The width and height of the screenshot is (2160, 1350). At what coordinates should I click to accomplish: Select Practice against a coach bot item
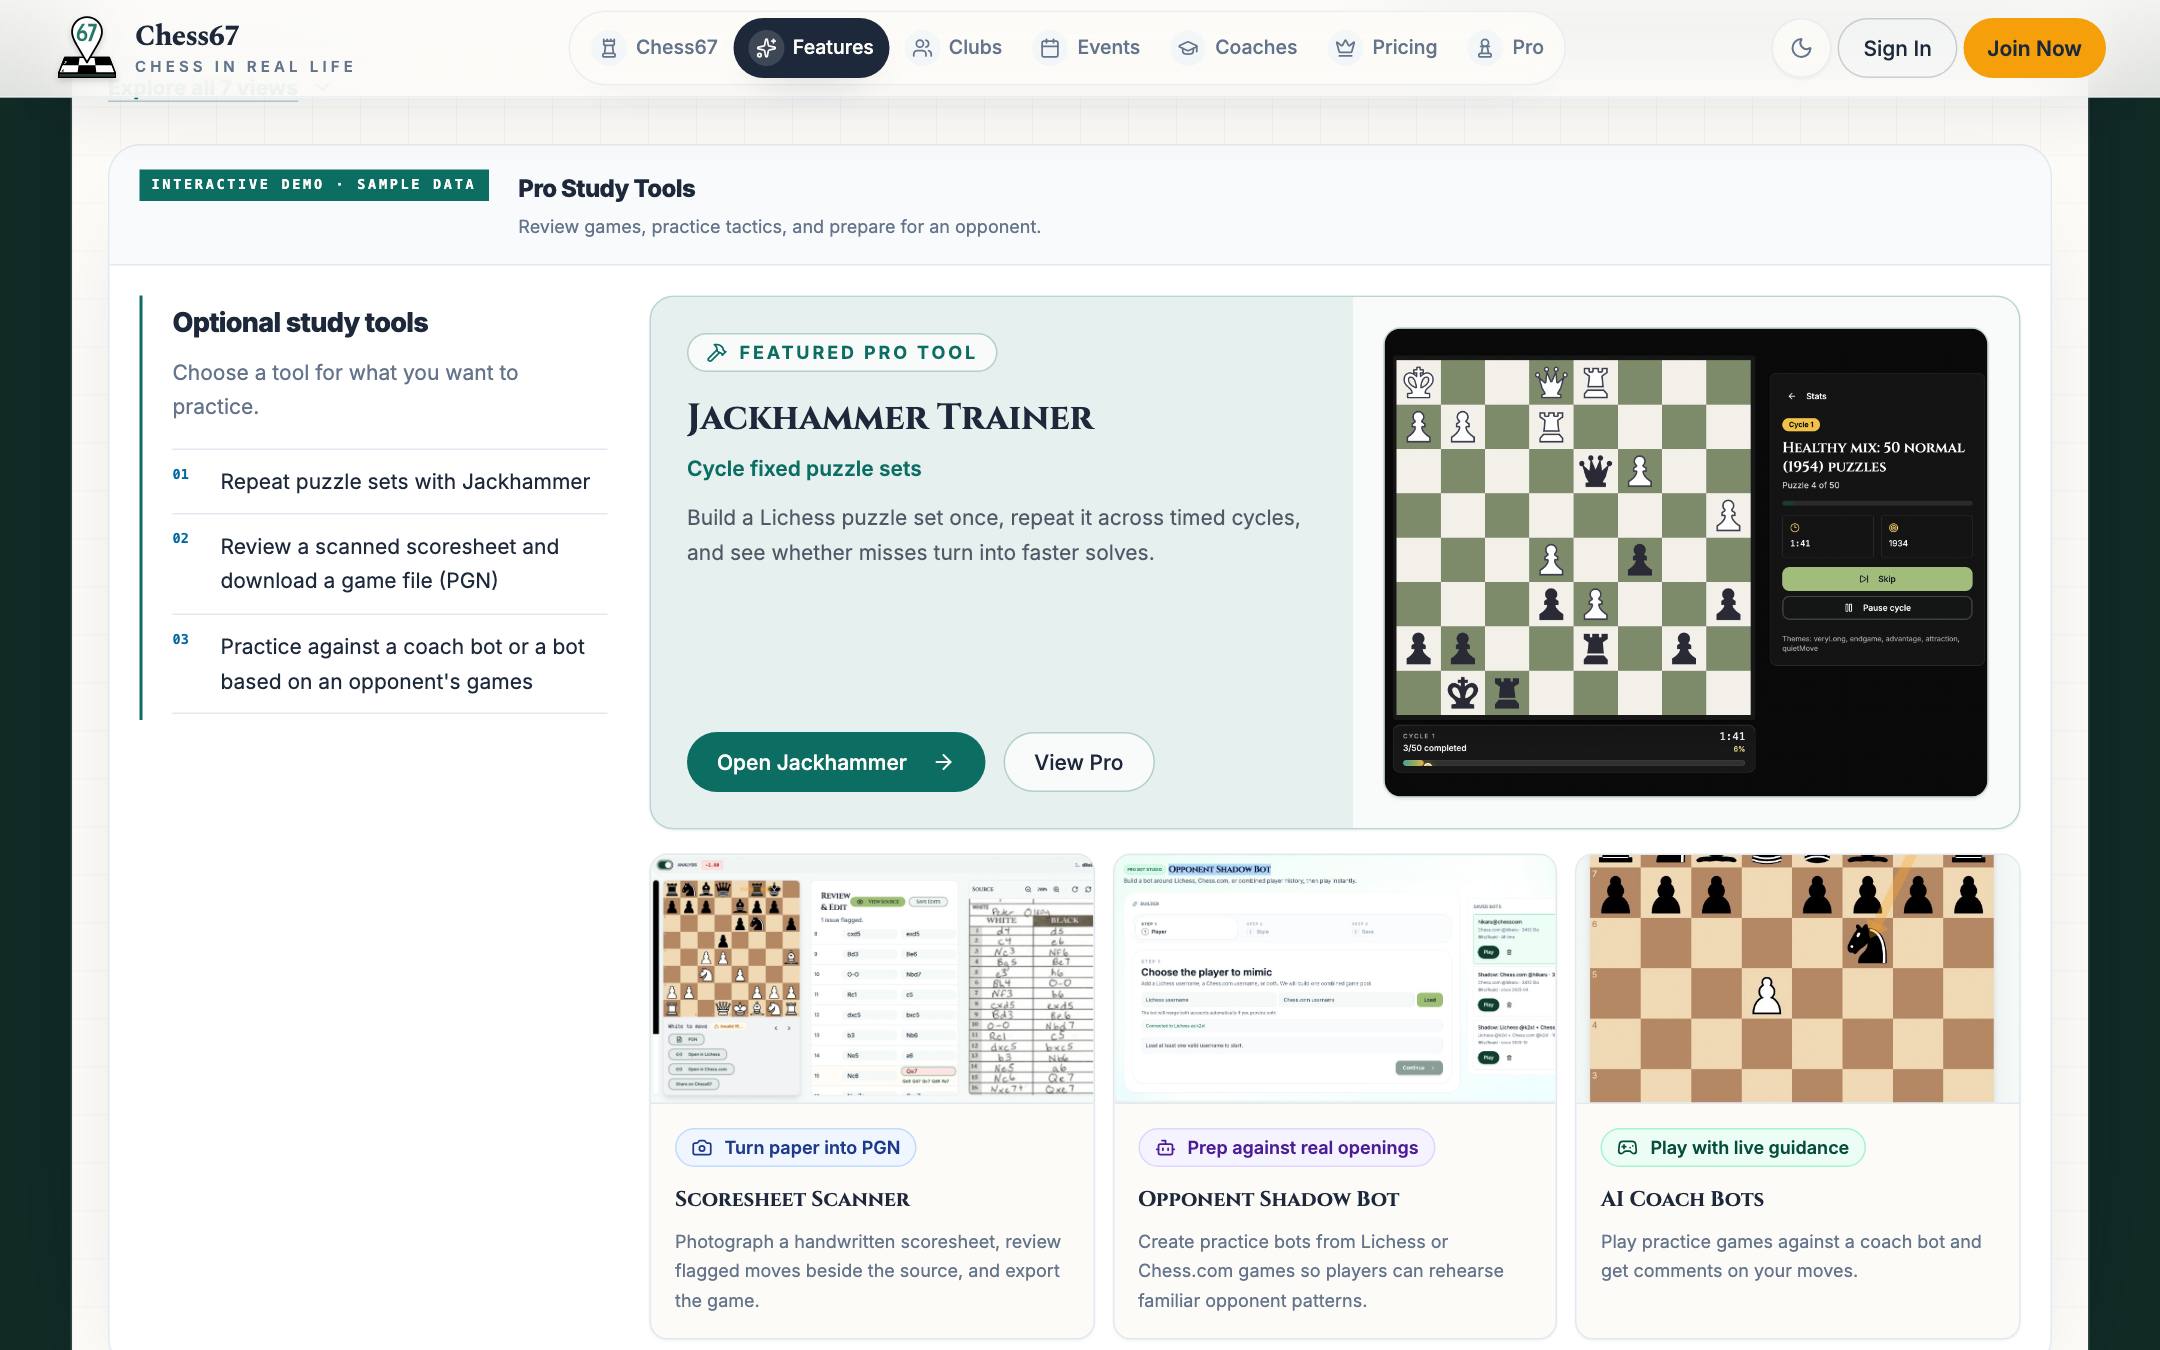coord(390,663)
